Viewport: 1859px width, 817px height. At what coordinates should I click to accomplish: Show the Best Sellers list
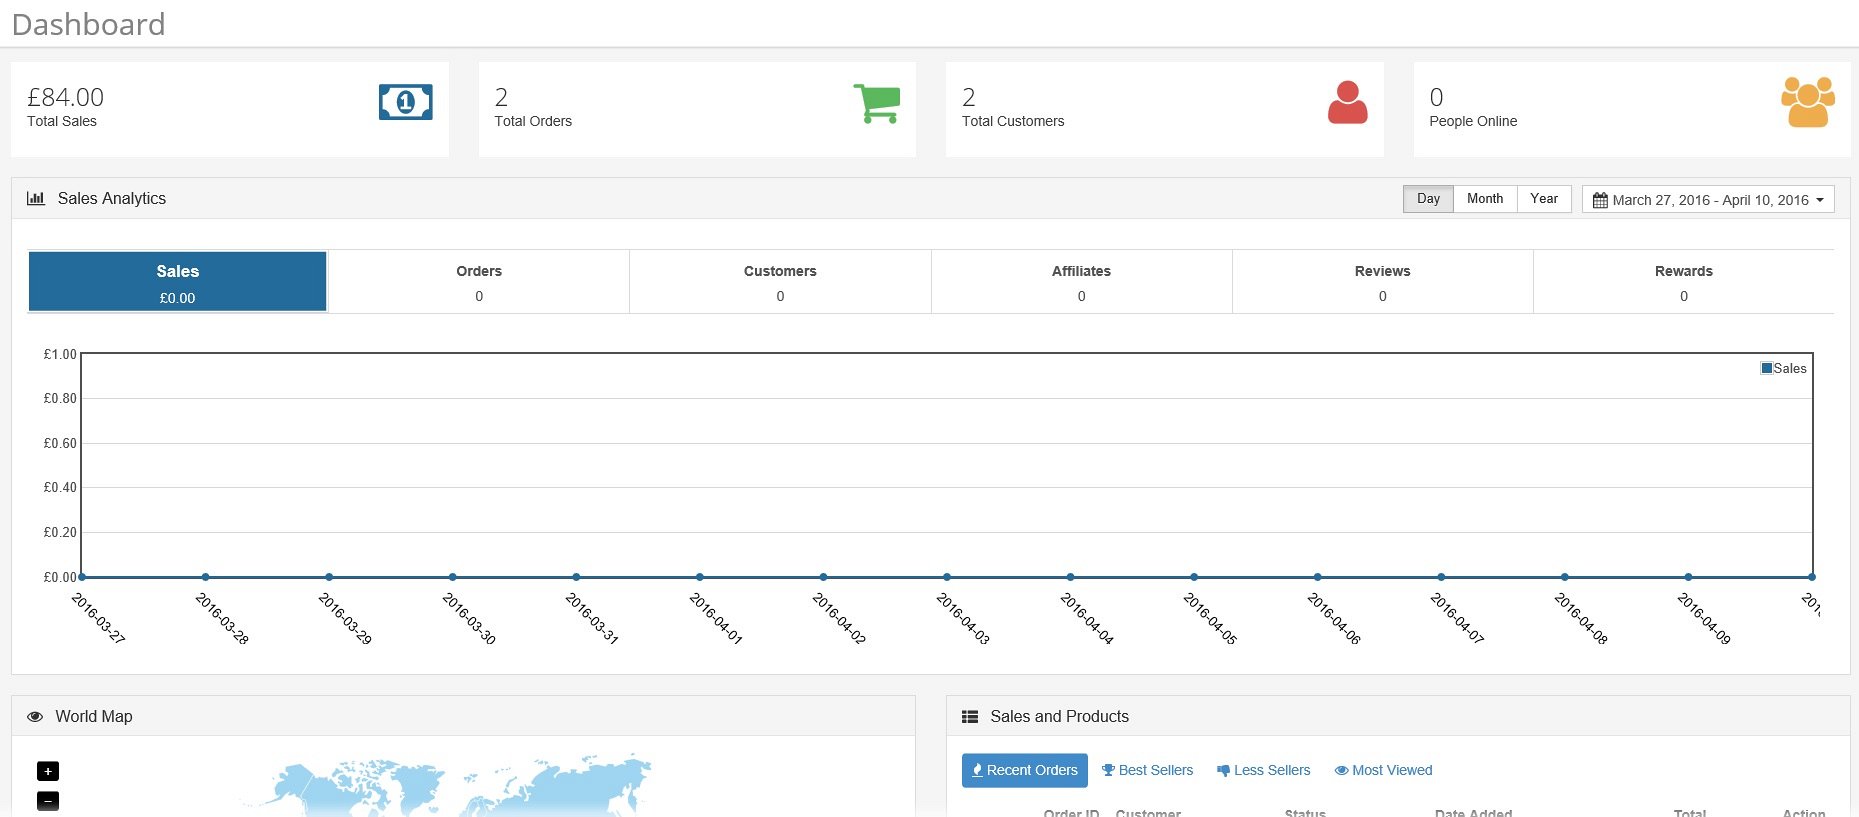click(1148, 770)
